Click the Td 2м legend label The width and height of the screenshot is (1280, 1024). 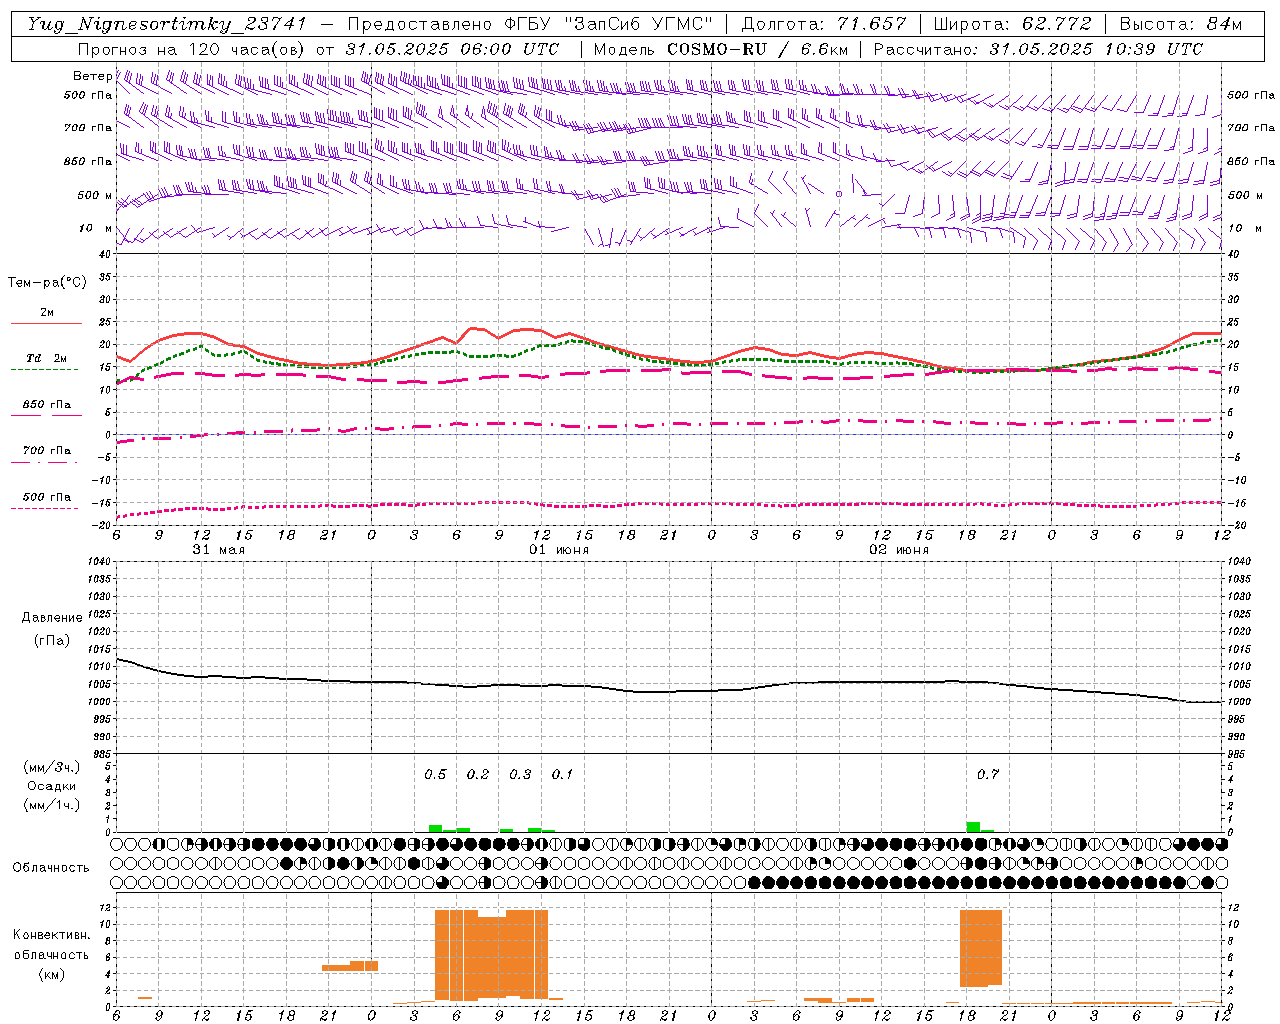click(x=46, y=358)
